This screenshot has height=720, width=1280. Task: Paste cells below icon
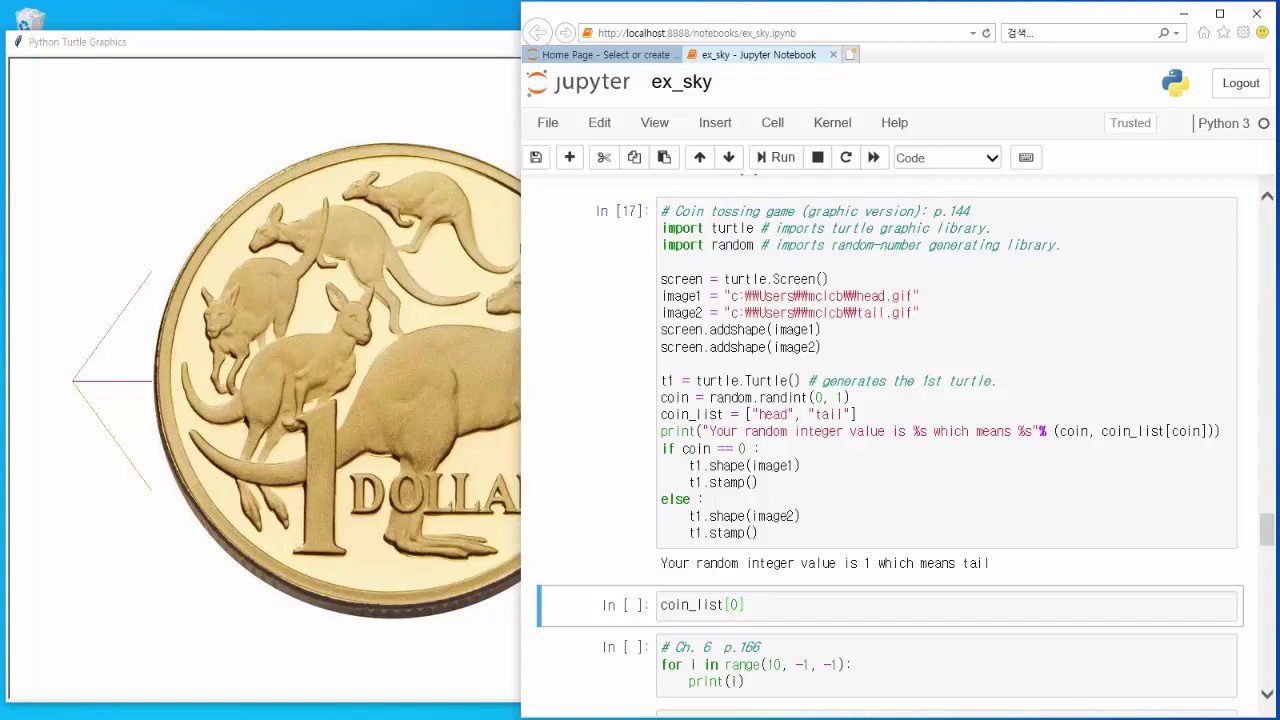pyautogui.click(x=664, y=157)
